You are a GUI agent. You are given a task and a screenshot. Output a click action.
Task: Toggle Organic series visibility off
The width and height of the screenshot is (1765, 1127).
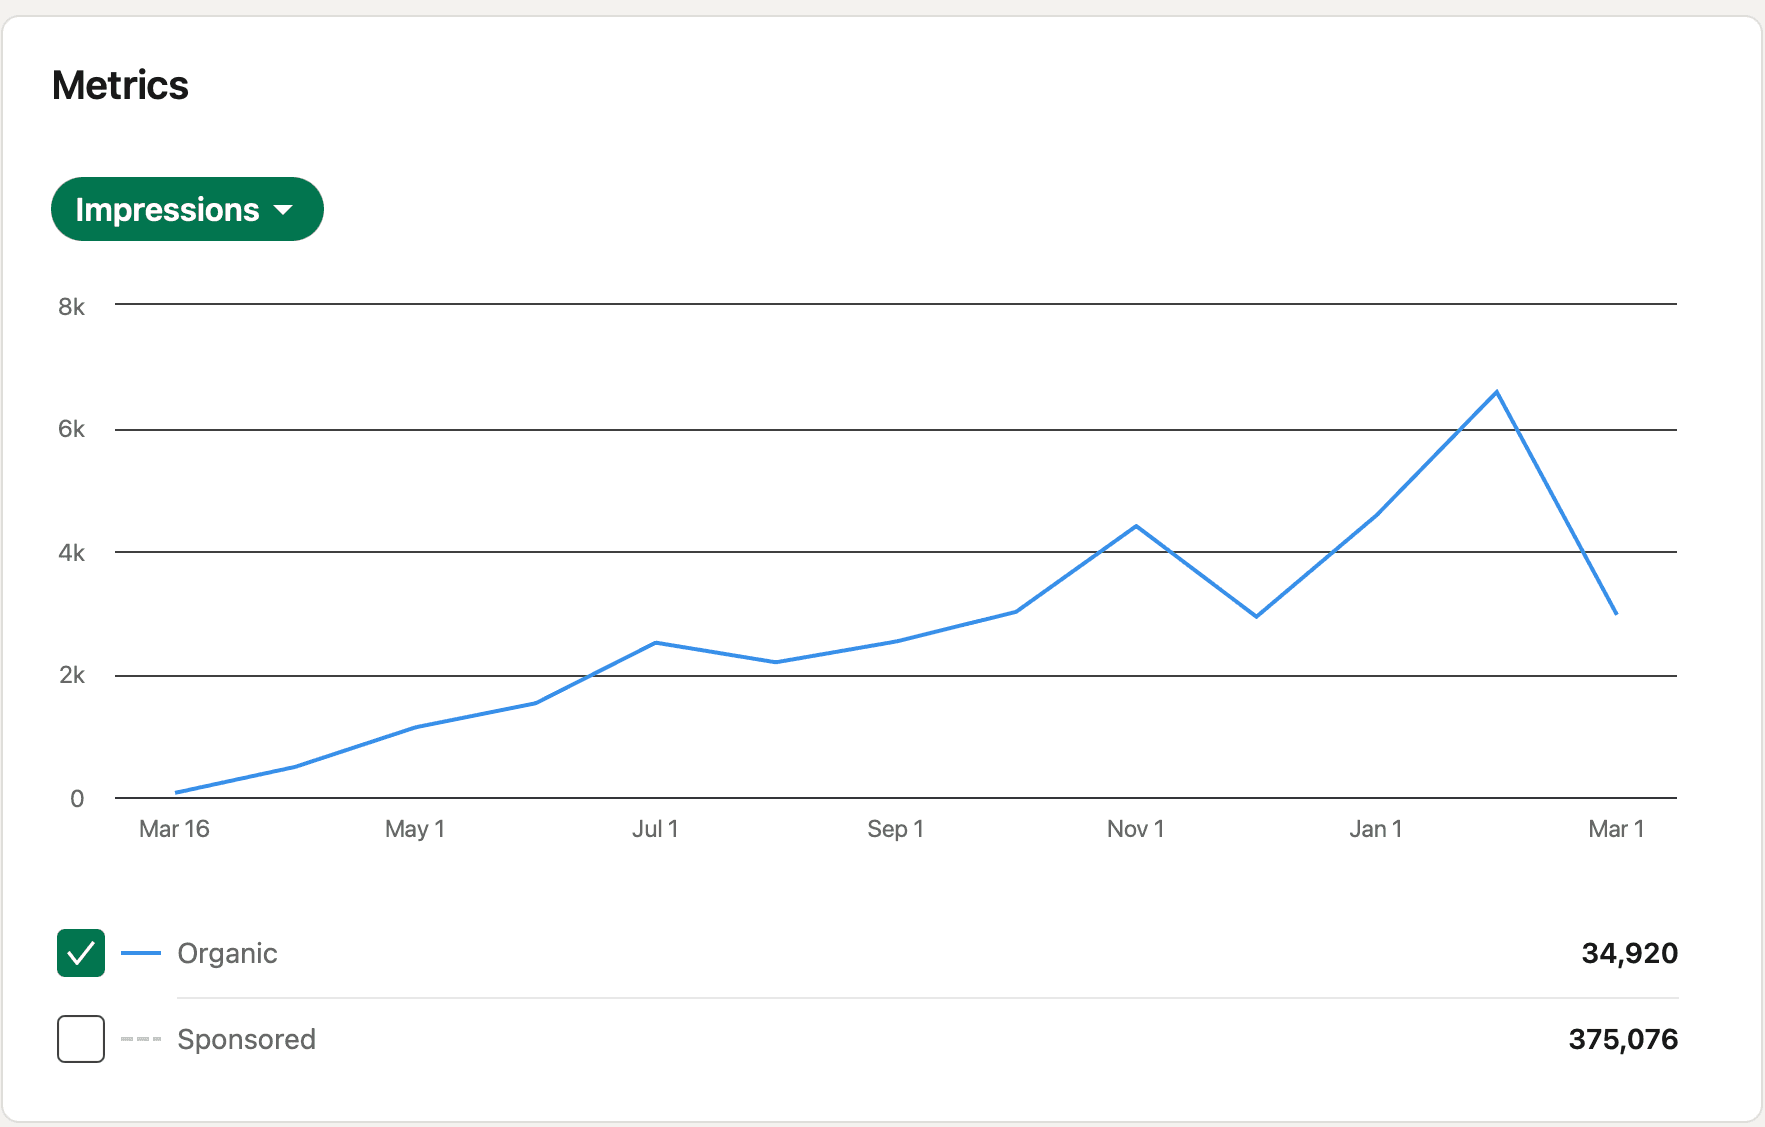coord(81,953)
